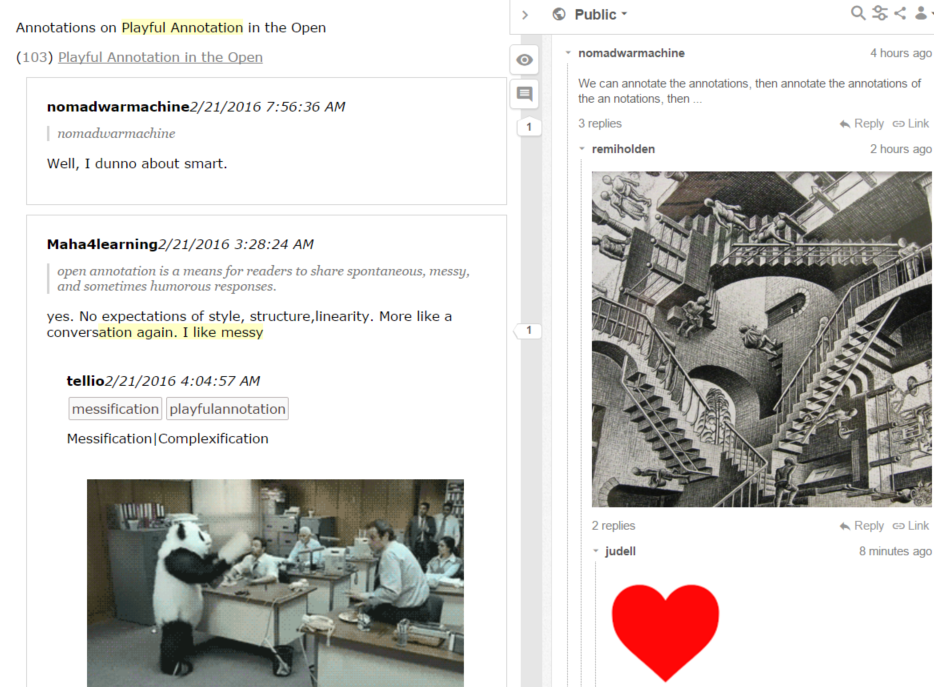Click the '8 minutes ago' timestamp
This screenshot has width=934, height=687.
coord(895,551)
